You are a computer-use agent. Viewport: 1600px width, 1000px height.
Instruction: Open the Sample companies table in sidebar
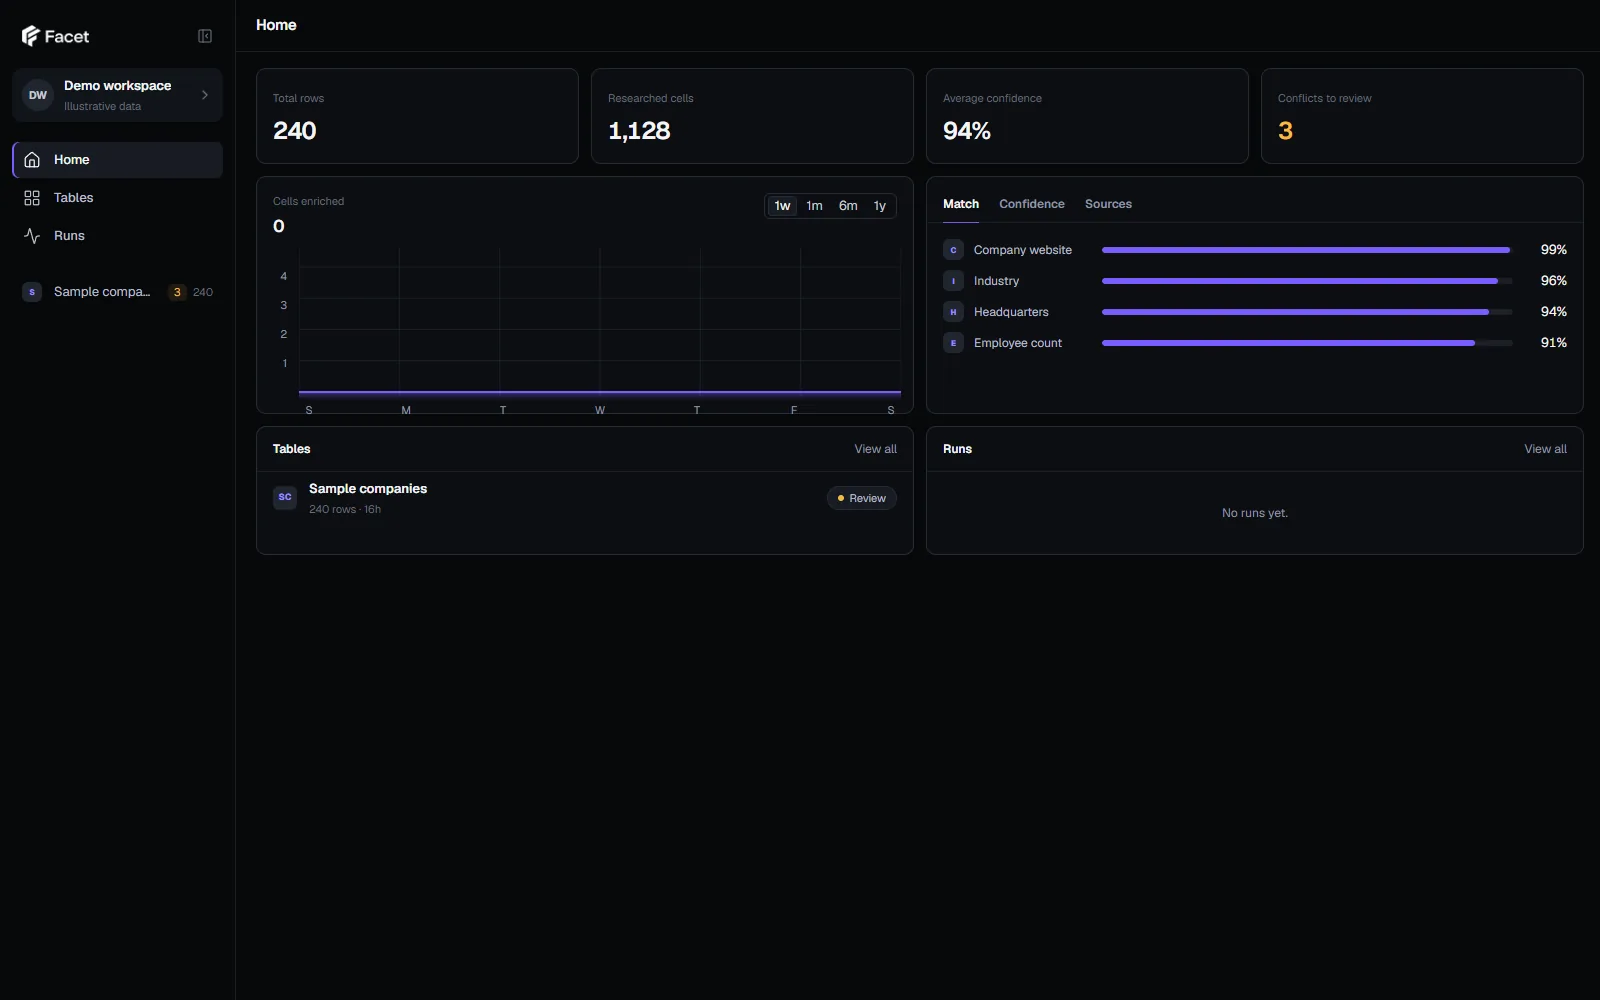[117, 292]
